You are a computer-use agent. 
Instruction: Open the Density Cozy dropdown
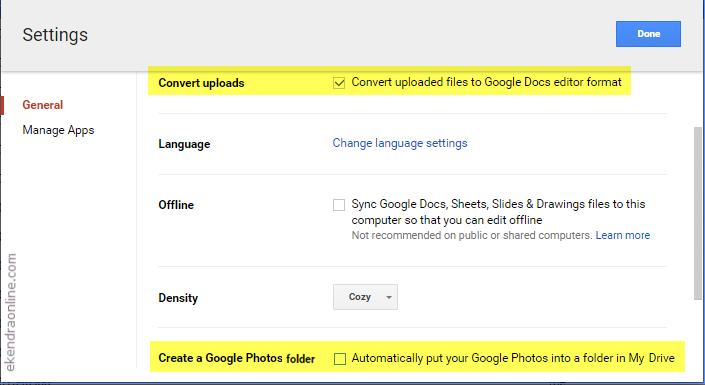365,297
